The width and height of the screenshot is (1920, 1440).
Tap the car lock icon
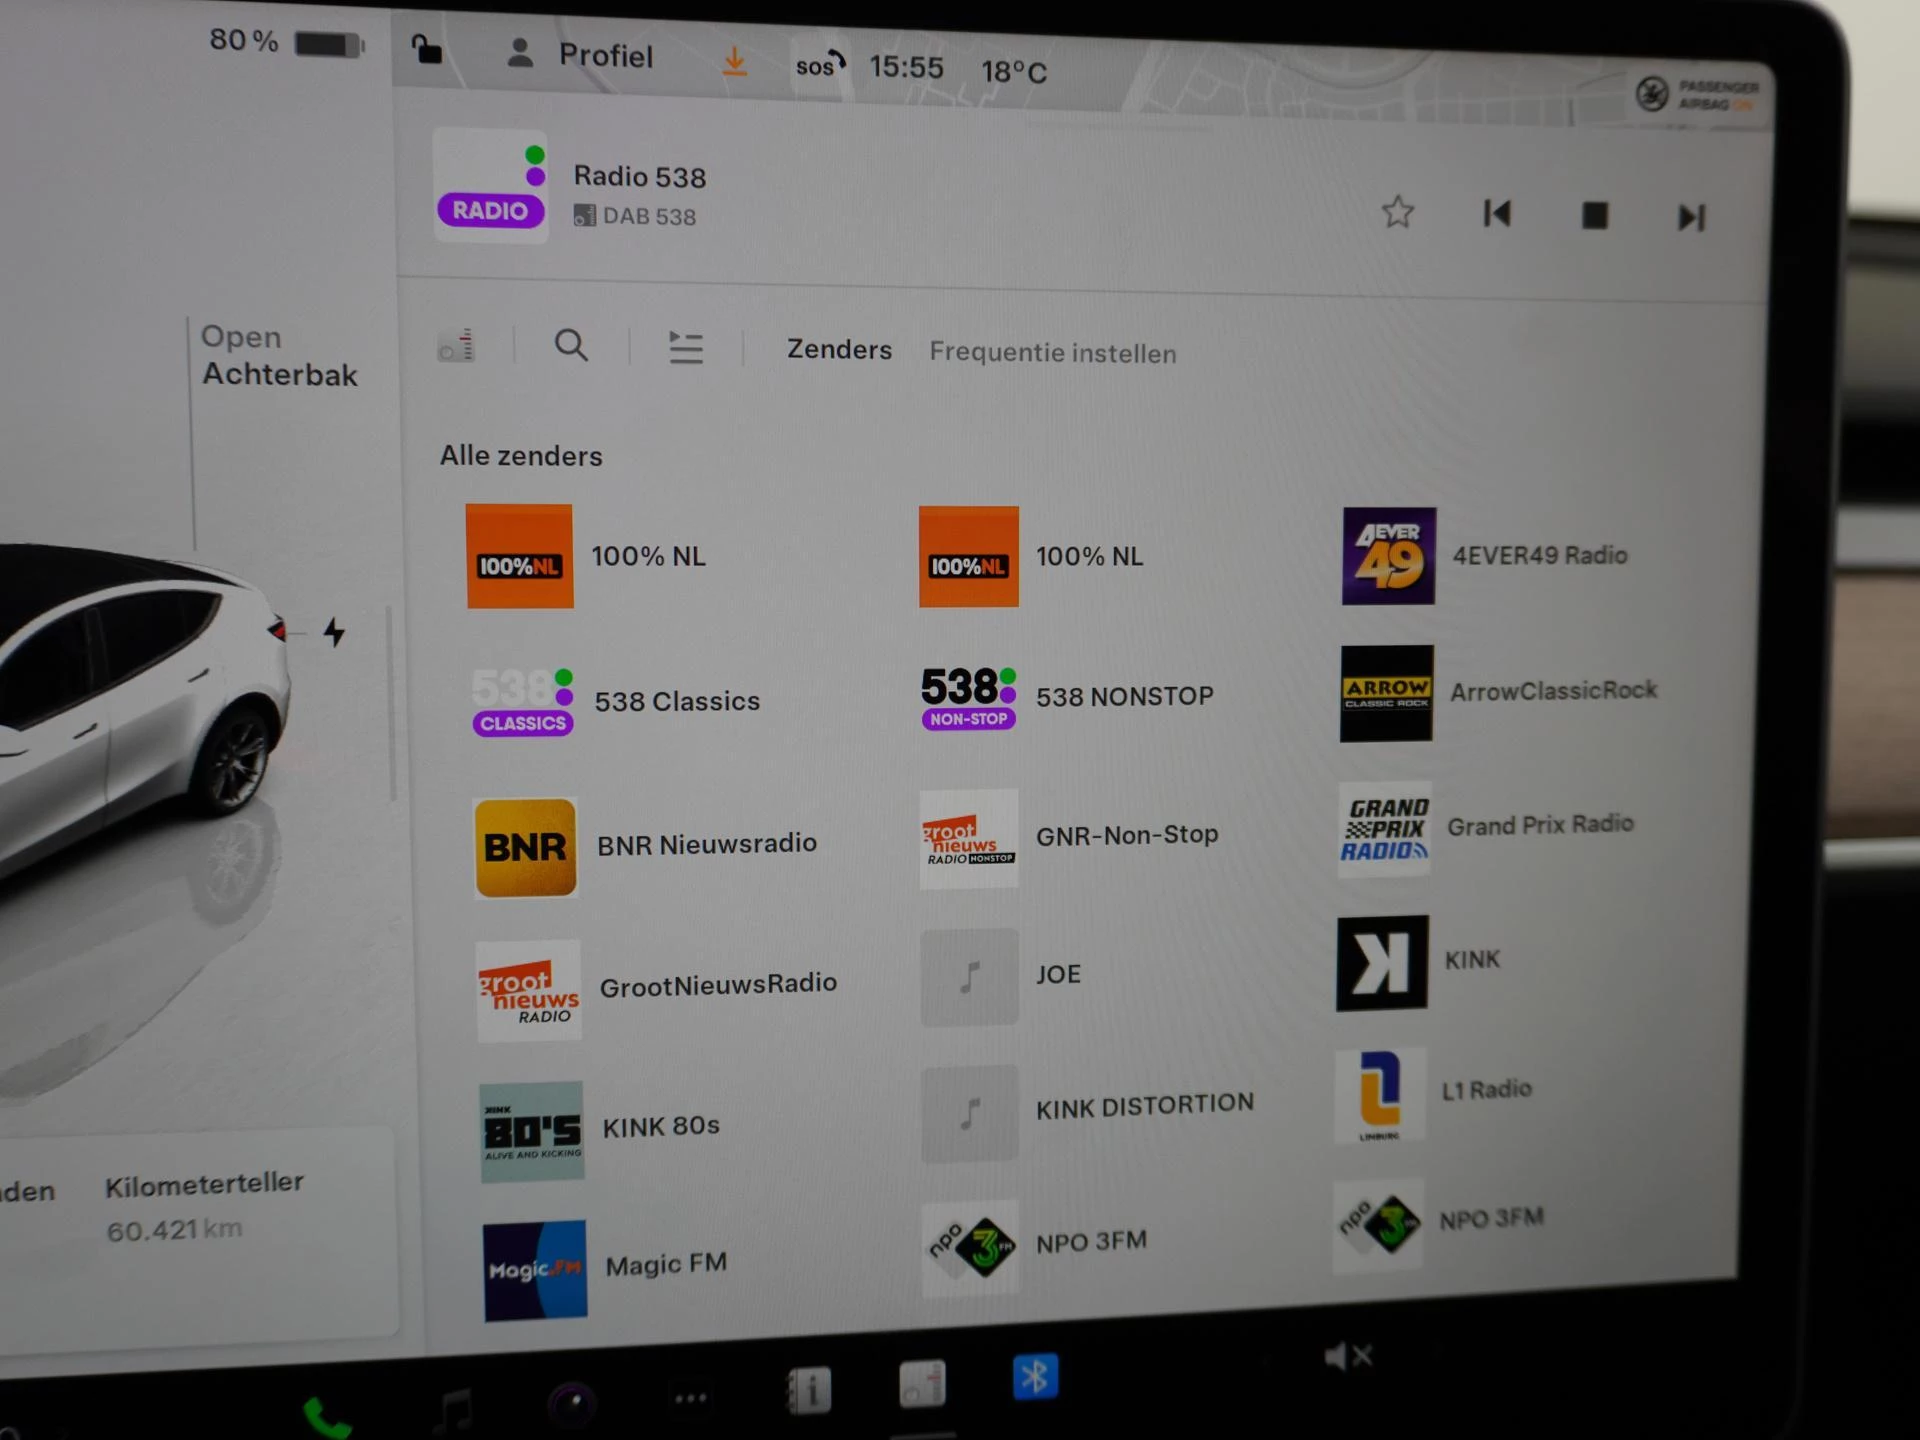[x=427, y=48]
